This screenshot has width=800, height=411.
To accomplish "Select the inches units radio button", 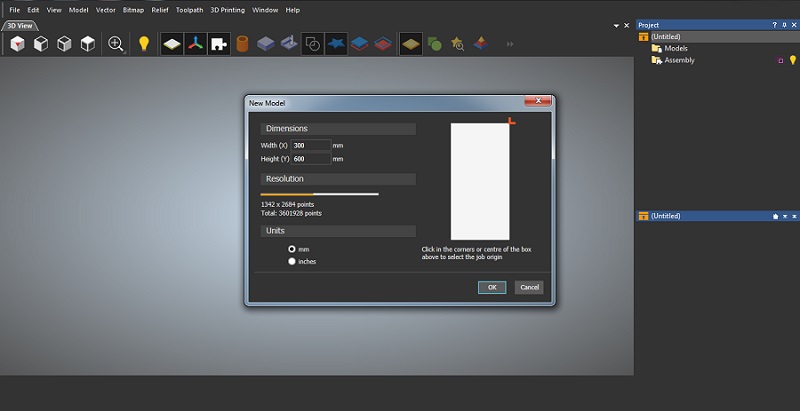I will coord(292,261).
